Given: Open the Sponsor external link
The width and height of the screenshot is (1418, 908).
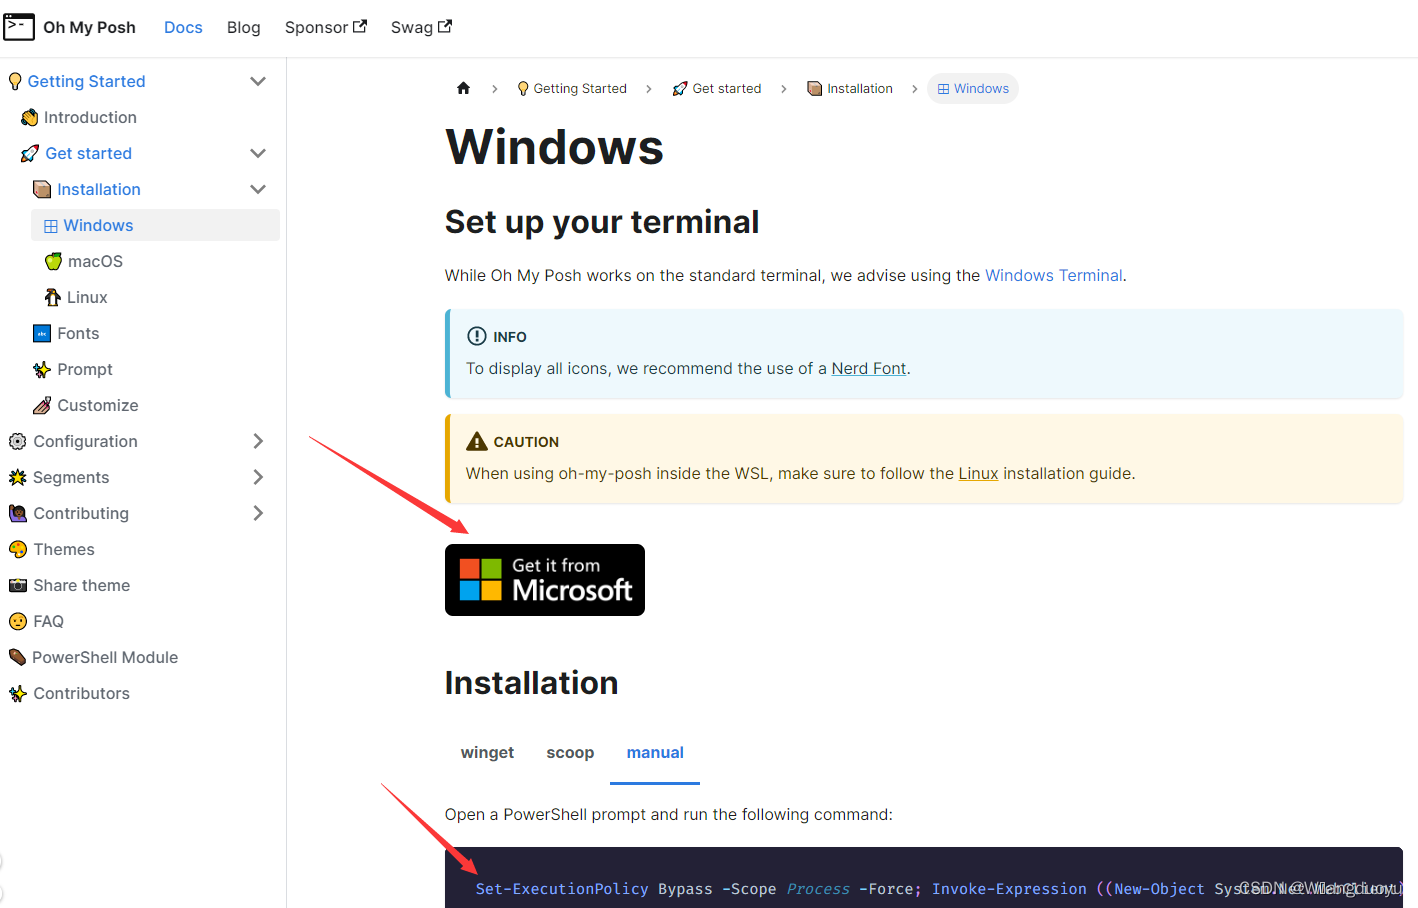Looking at the screenshot, I should (x=325, y=27).
